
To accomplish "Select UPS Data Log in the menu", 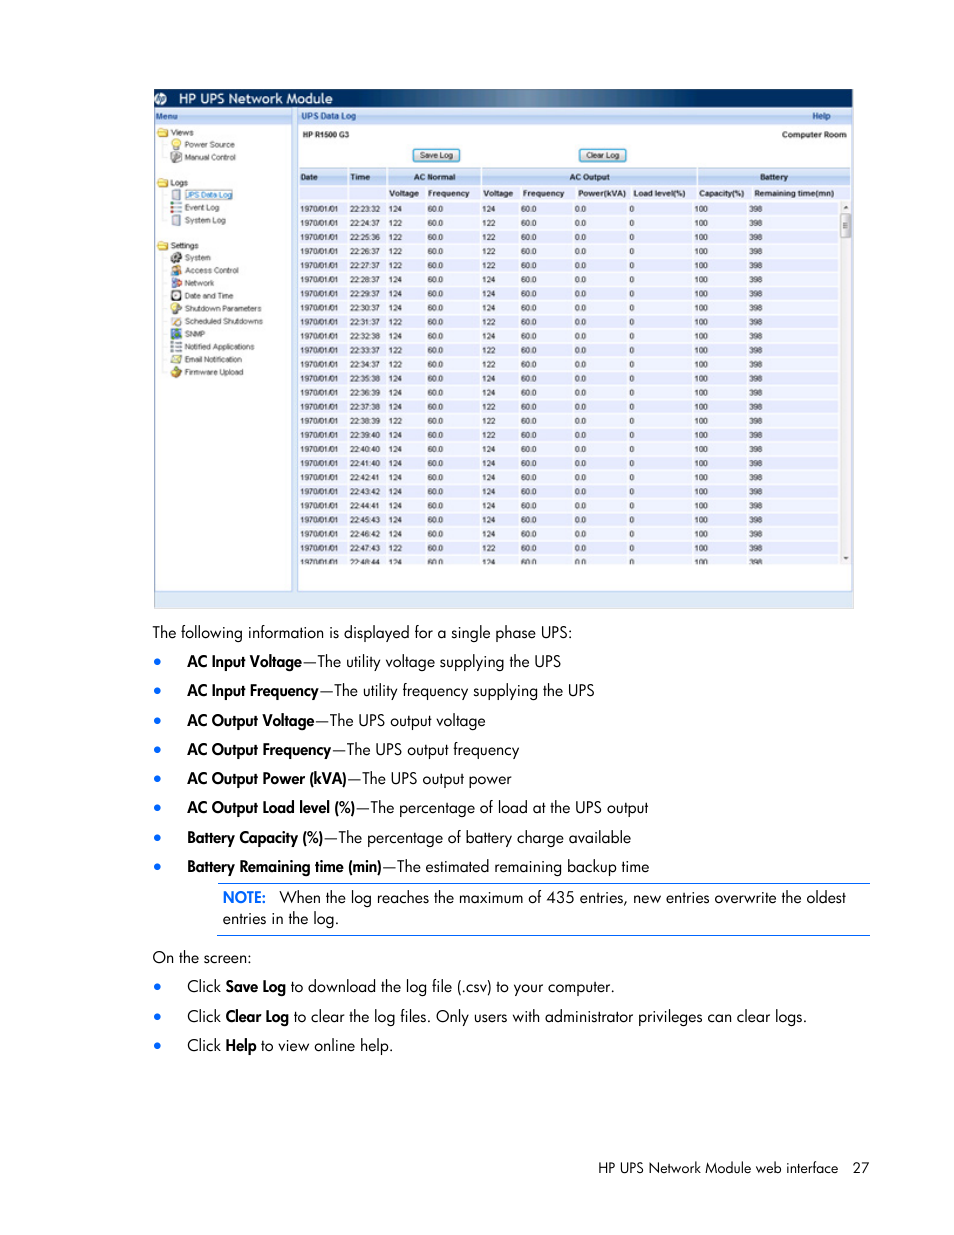I will click(x=208, y=195).
